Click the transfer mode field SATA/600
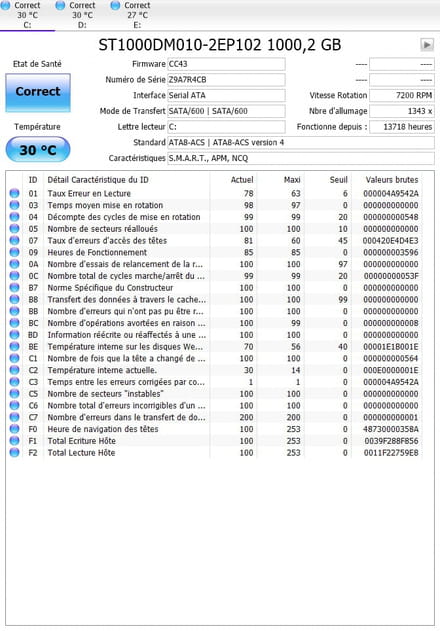This screenshot has width=440, height=631. coord(226,111)
